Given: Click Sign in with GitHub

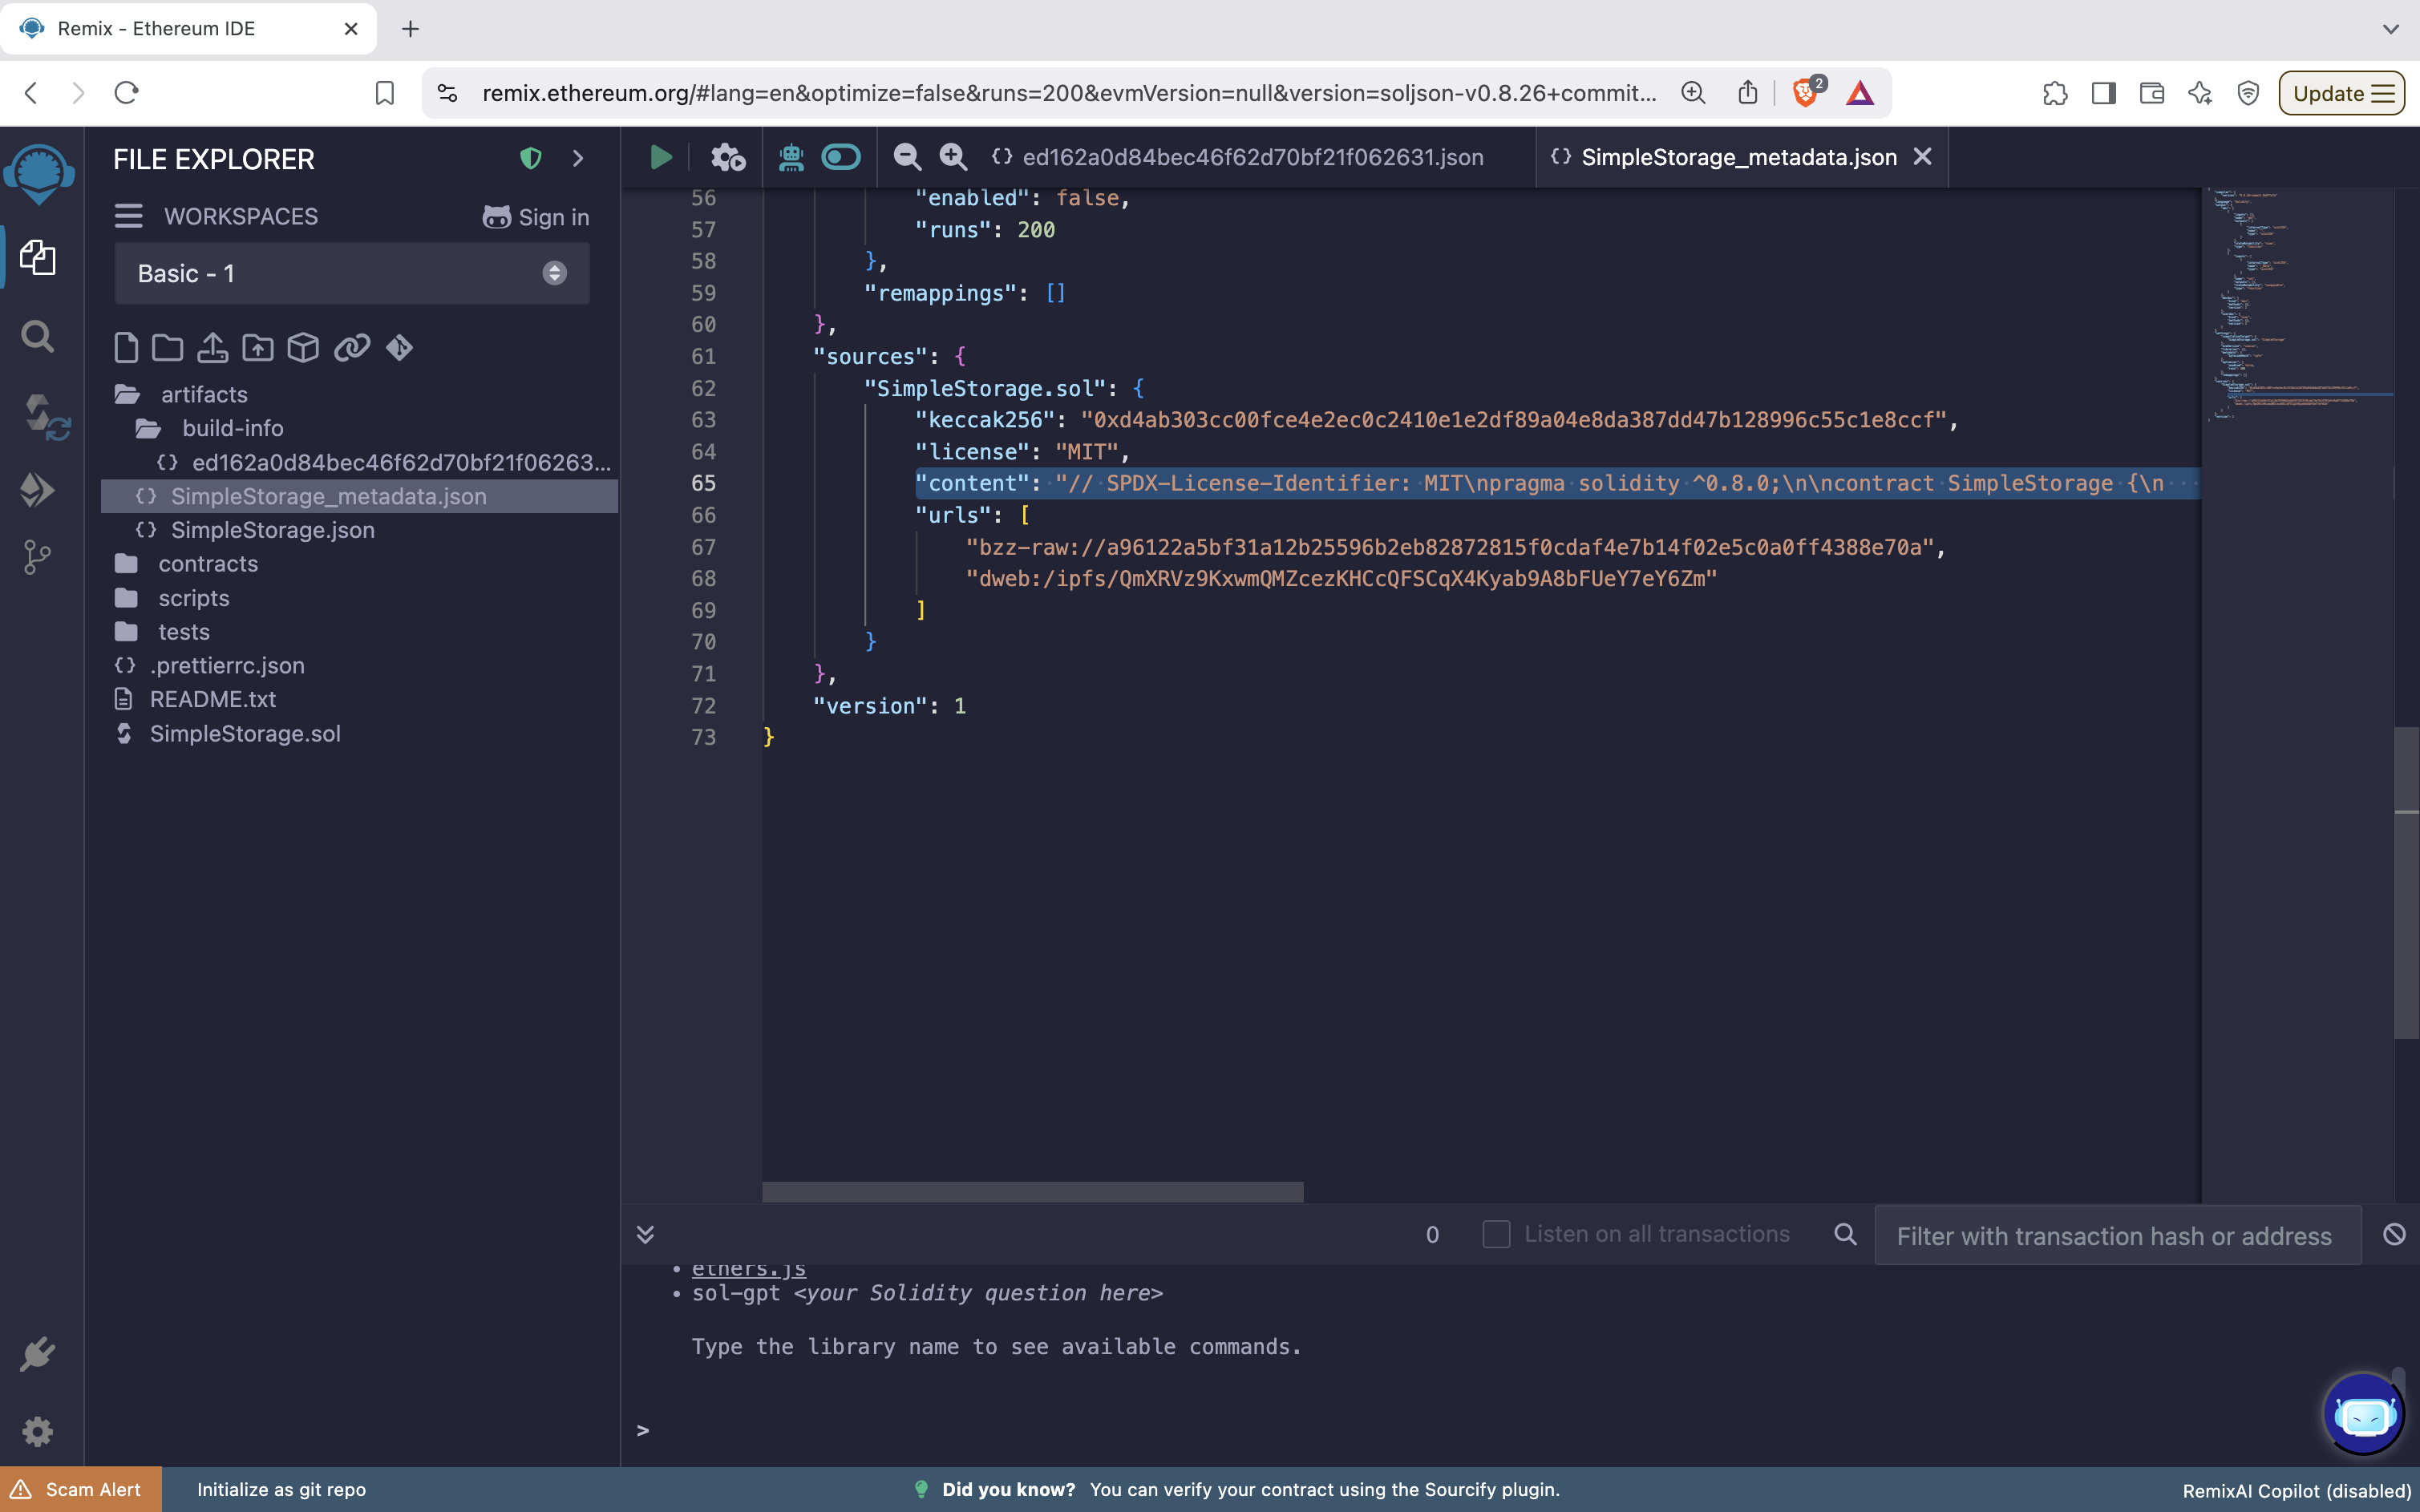Looking at the screenshot, I should pos(536,217).
